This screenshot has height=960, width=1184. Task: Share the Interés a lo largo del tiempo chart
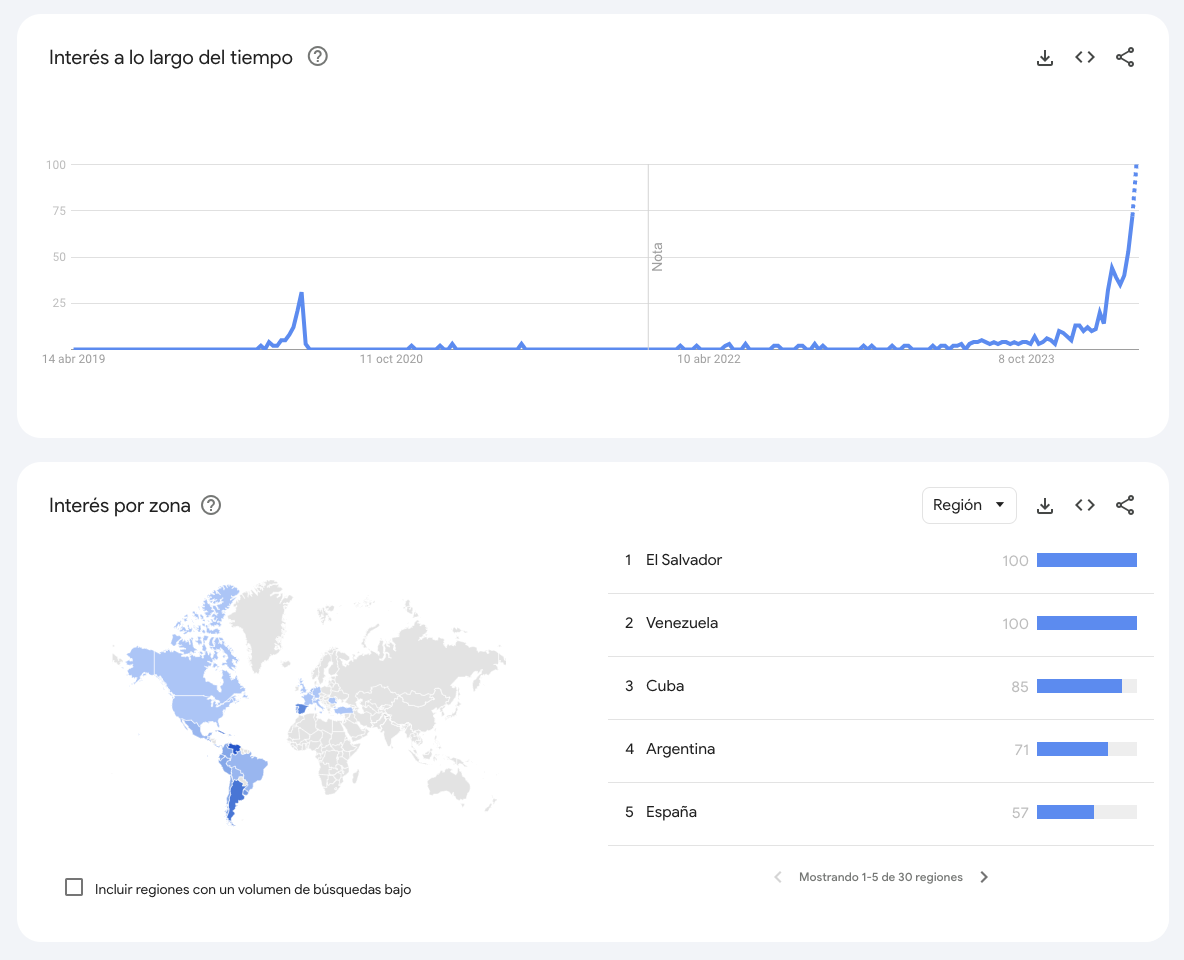coord(1125,58)
